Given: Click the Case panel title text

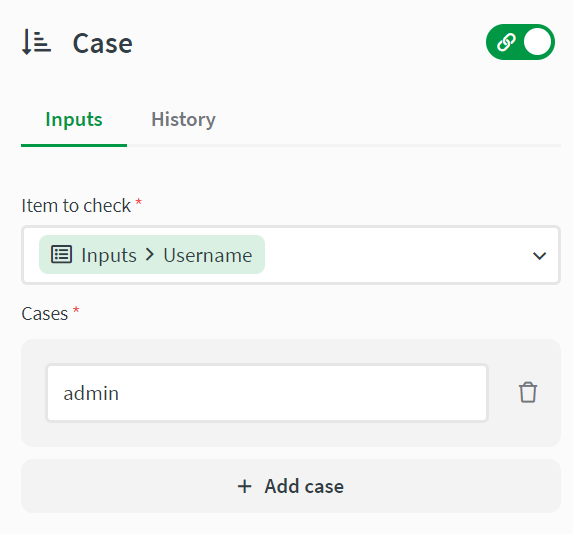Looking at the screenshot, I should point(103,43).
